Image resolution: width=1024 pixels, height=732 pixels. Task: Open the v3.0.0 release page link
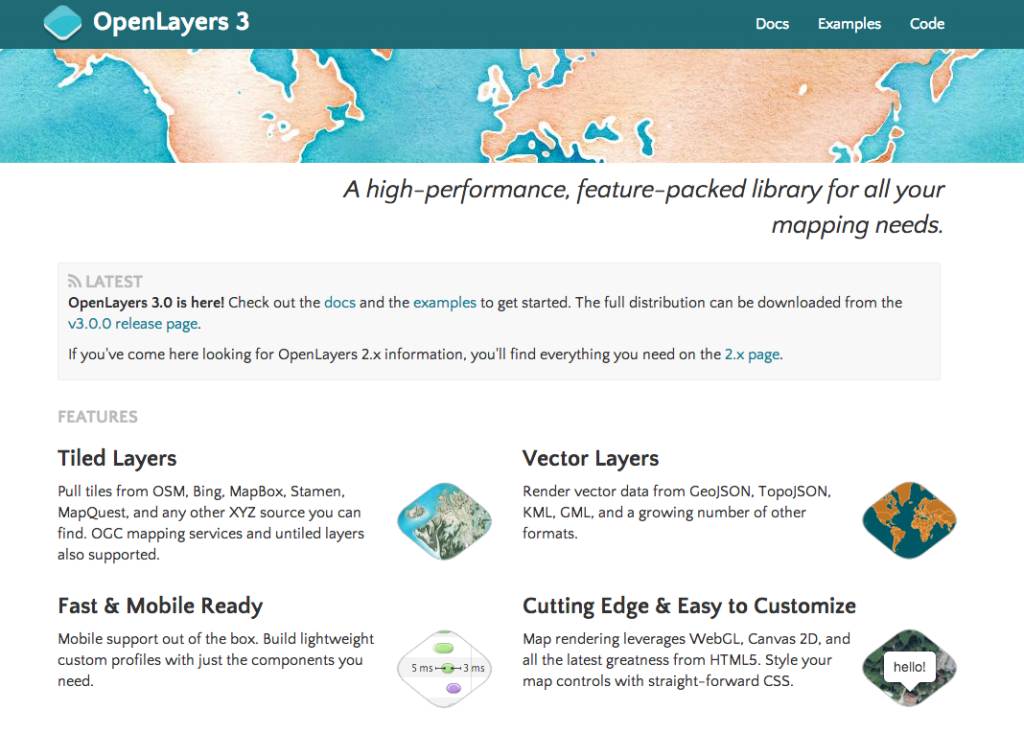133,324
